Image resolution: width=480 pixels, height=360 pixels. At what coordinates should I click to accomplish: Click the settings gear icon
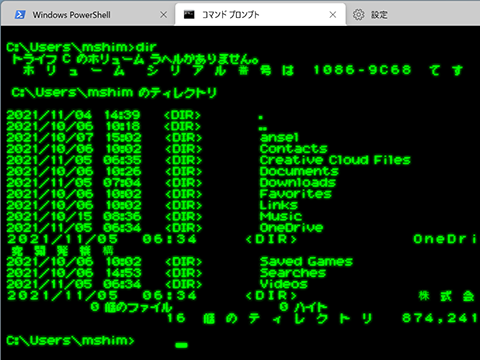tap(359, 15)
